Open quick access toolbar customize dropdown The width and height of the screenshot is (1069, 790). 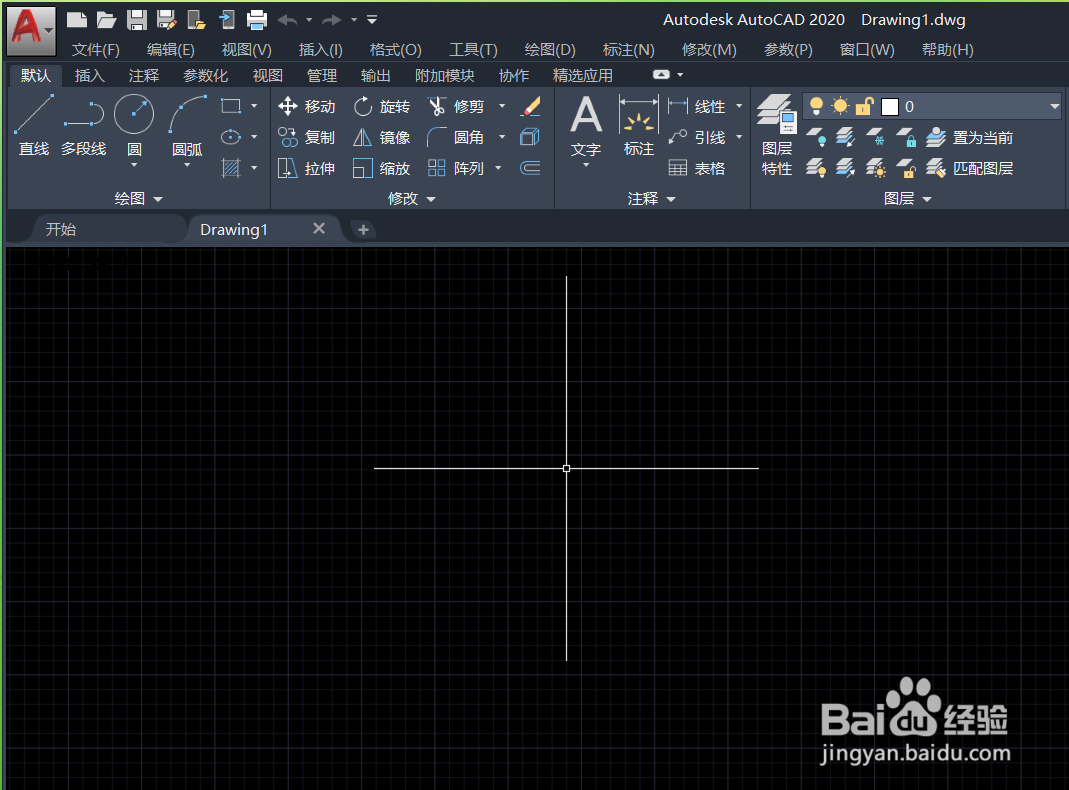coord(372,20)
